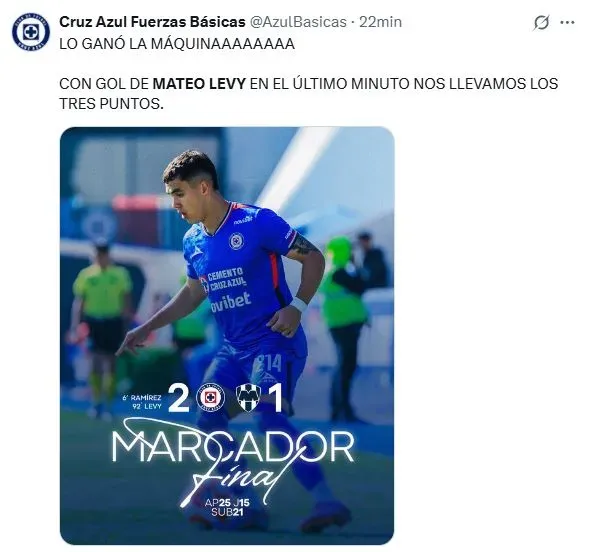The width and height of the screenshot is (592, 552).
Task: Click the LO GANÓ LA MÁQUINAAAAAAA text
Action: 177,44
